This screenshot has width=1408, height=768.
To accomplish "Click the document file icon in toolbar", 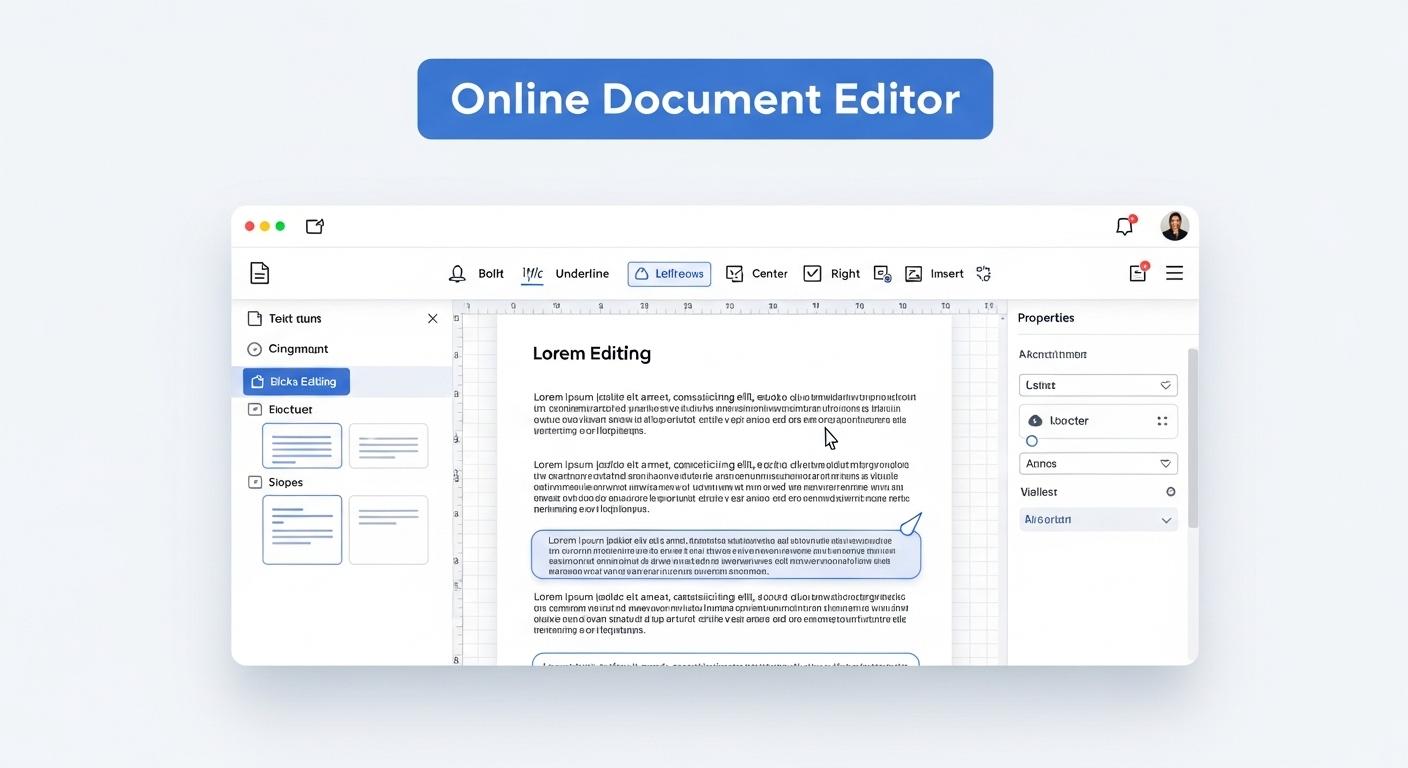I will pyautogui.click(x=259, y=273).
